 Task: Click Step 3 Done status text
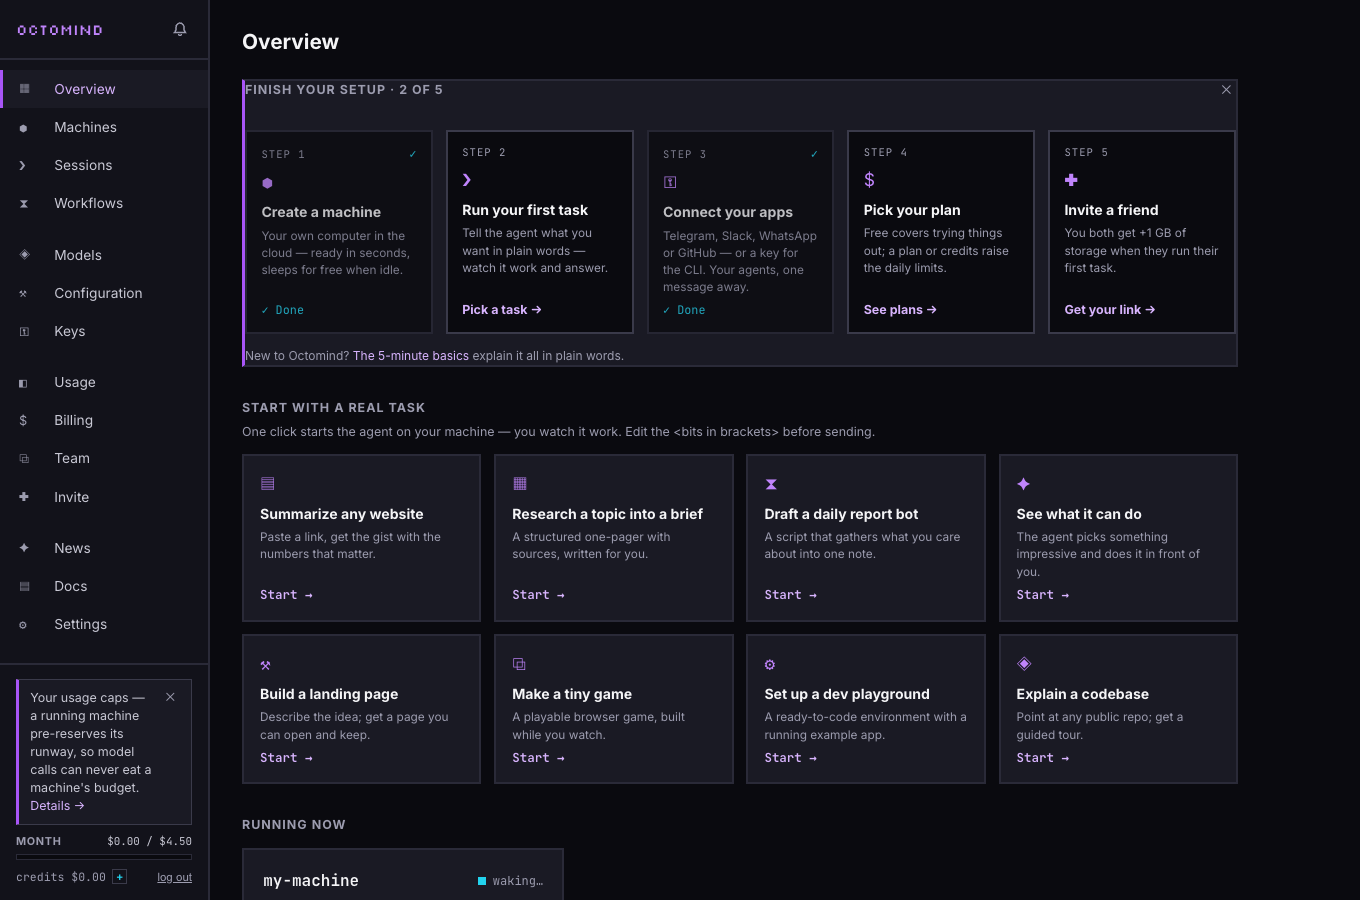[x=684, y=310]
